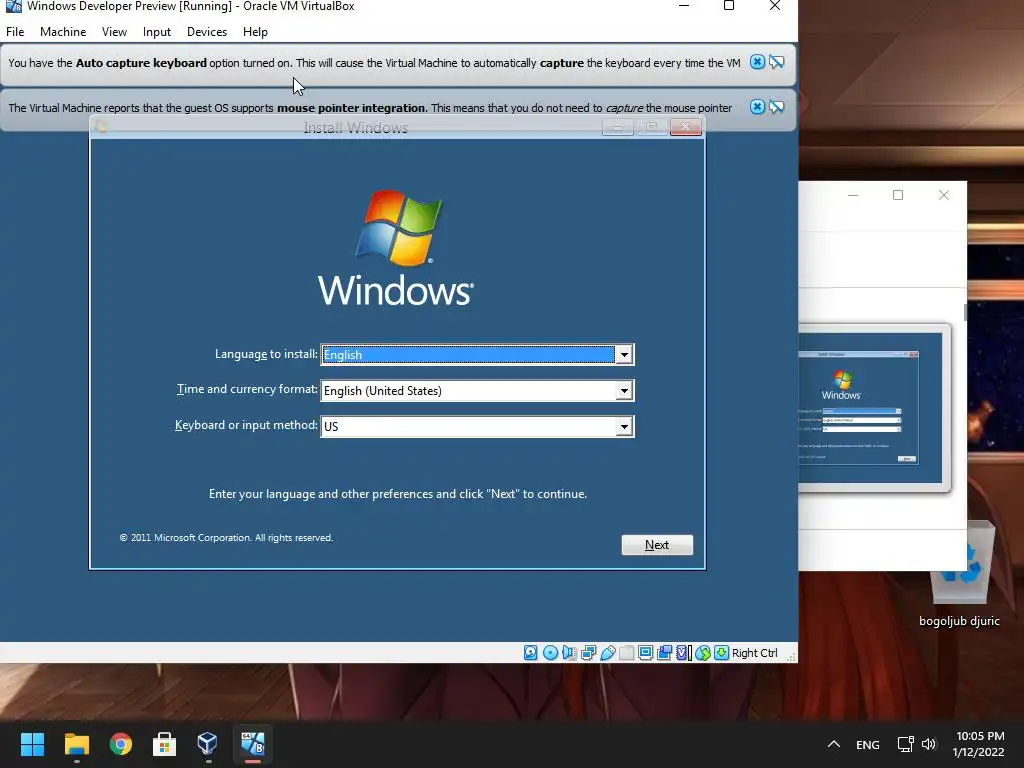Screen dimensions: 1024x768
Task: Select the running VM taskbar icon
Action: pos(253,744)
